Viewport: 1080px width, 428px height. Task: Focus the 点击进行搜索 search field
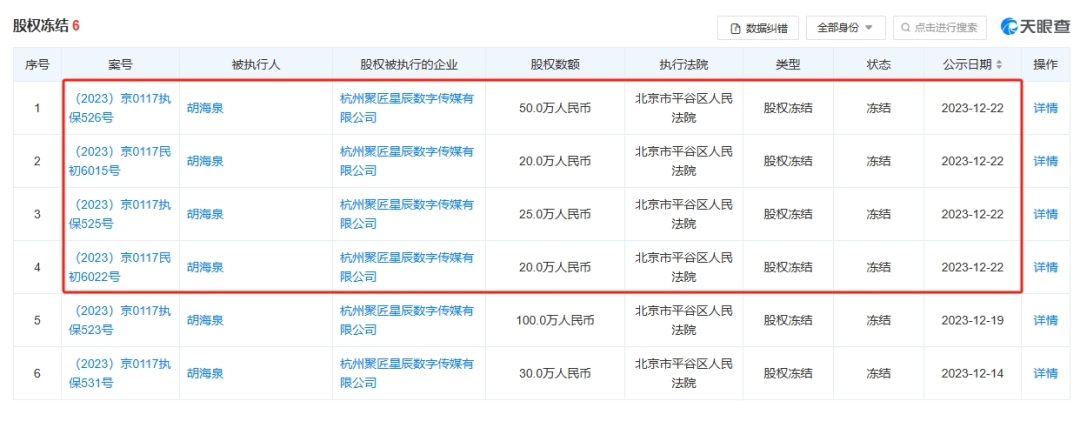point(939,28)
